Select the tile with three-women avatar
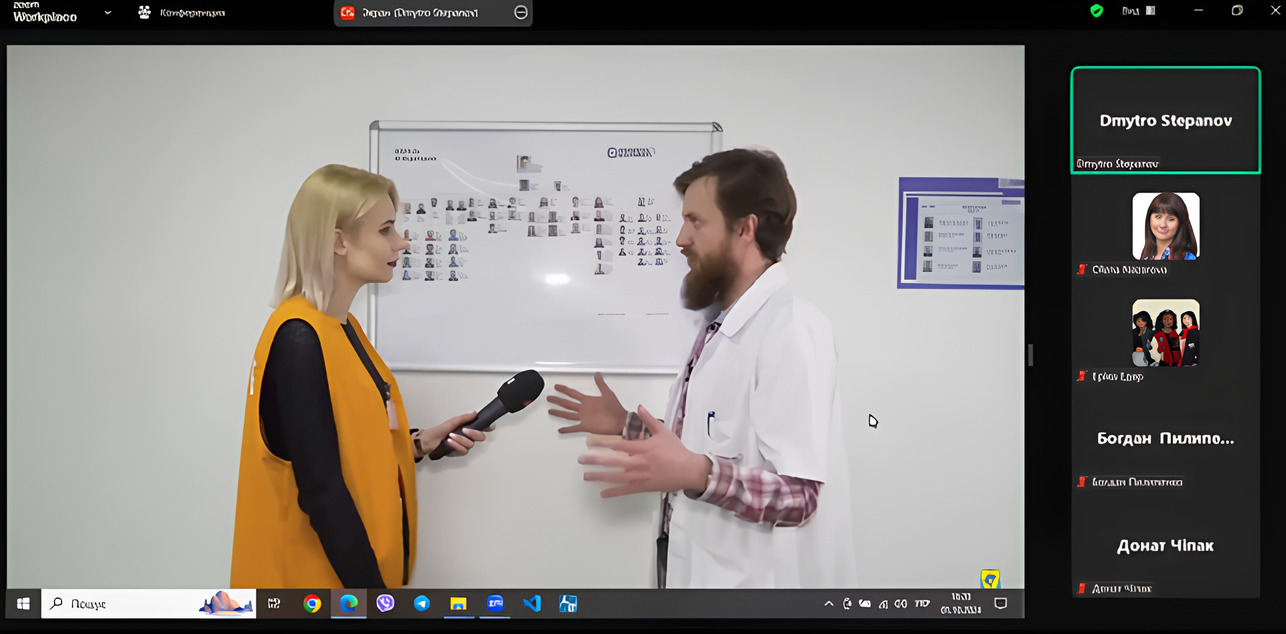The width and height of the screenshot is (1286, 634). click(1165, 333)
